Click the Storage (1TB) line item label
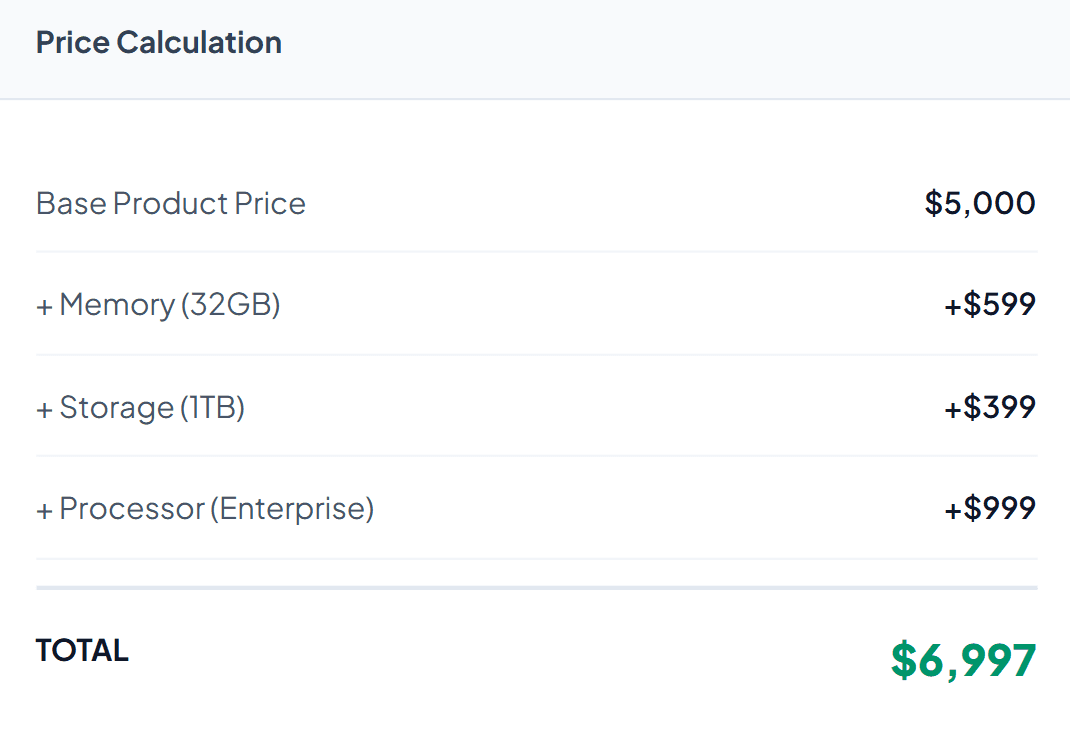 coord(152,408)
